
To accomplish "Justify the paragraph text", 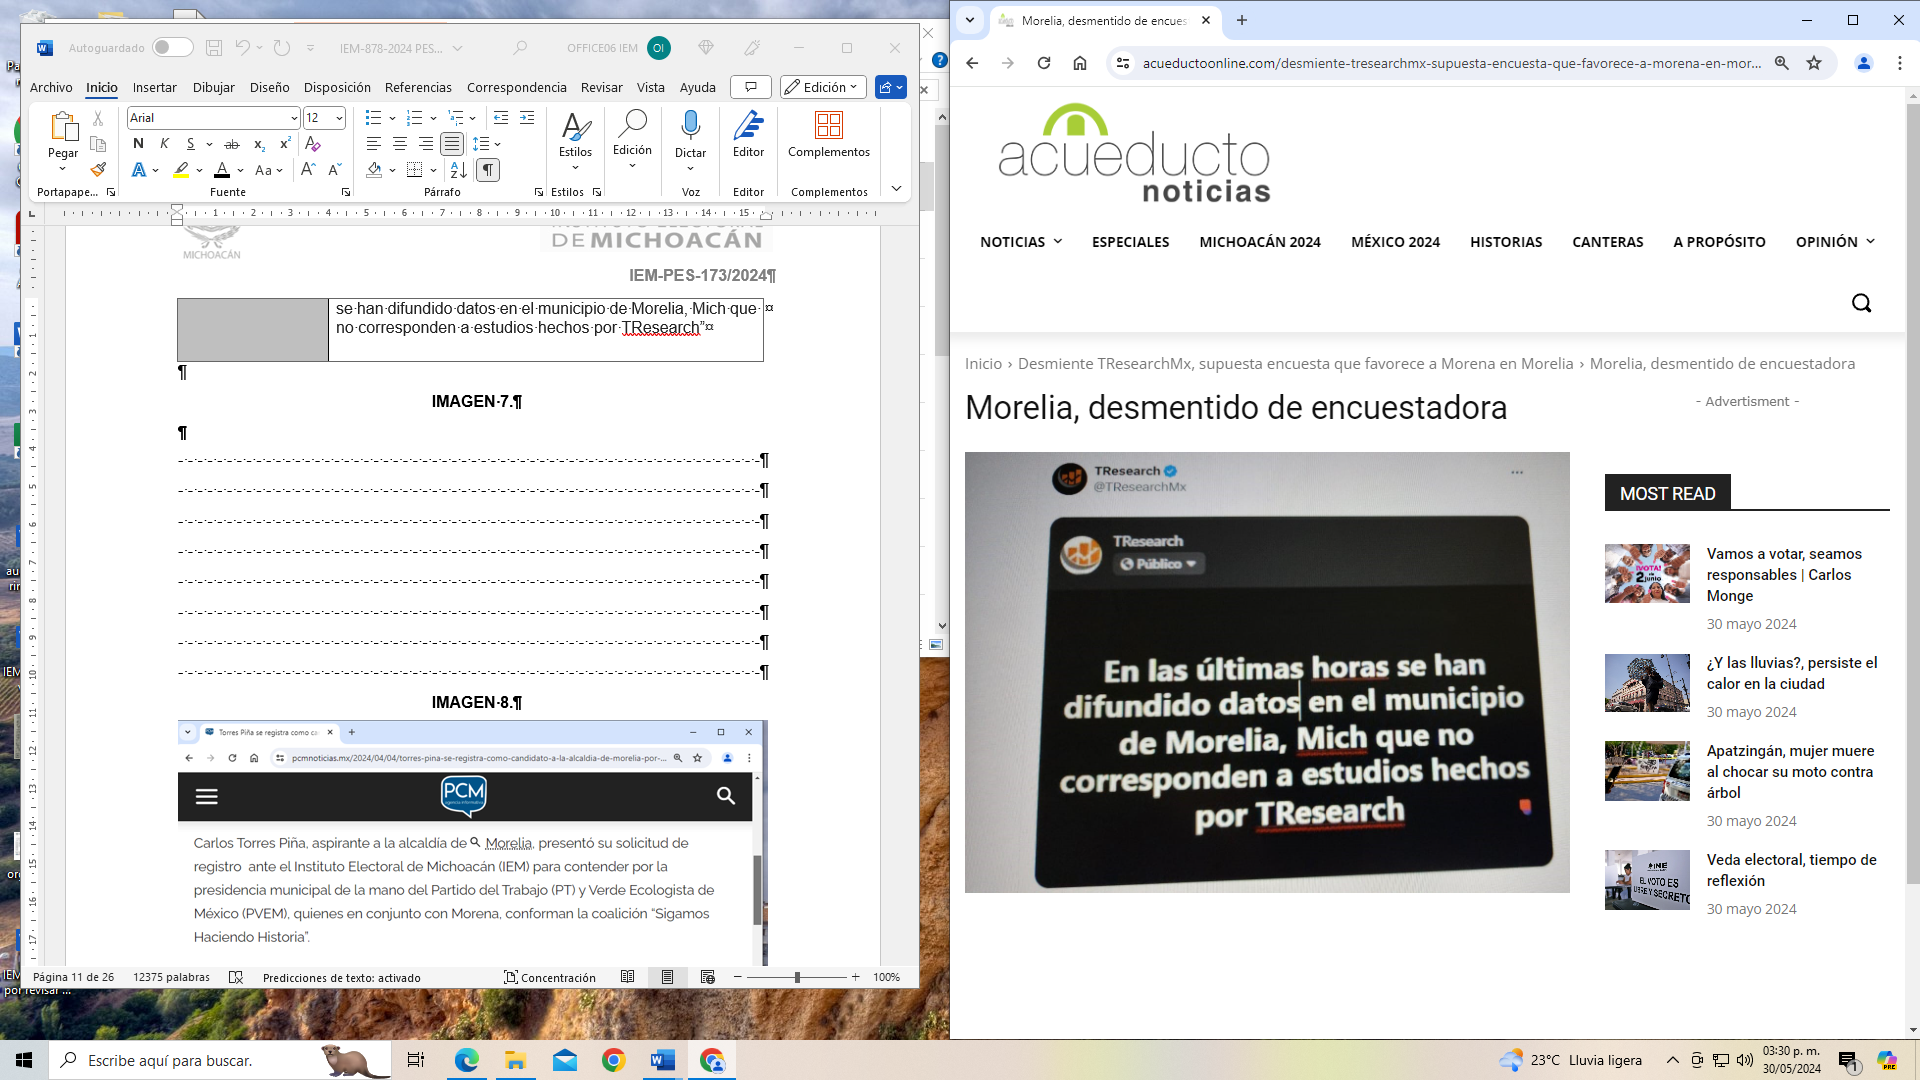I will pyautogui.click(x=452, y=144).
